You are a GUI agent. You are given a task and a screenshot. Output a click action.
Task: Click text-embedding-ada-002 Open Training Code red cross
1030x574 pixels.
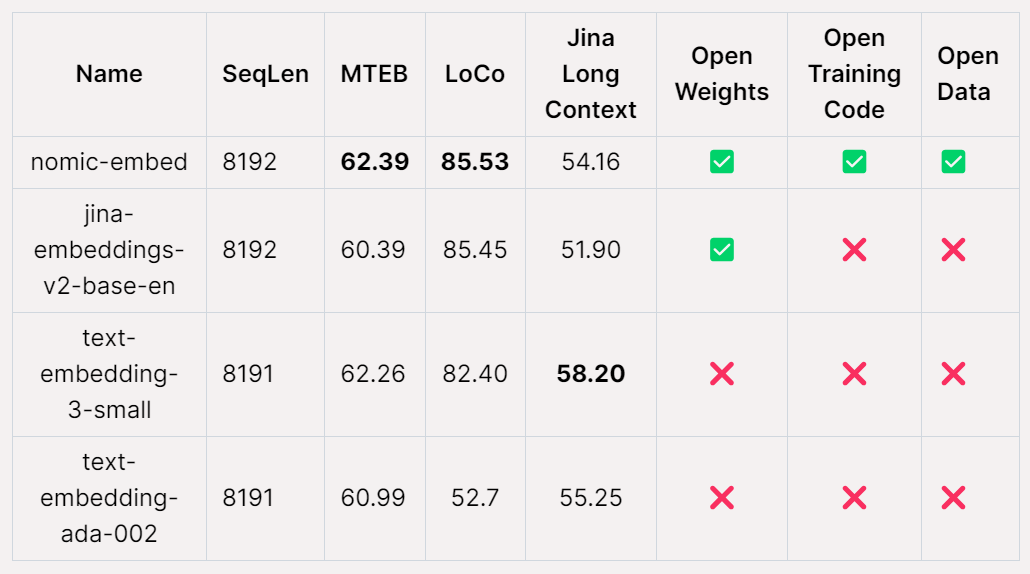point(854,497)
